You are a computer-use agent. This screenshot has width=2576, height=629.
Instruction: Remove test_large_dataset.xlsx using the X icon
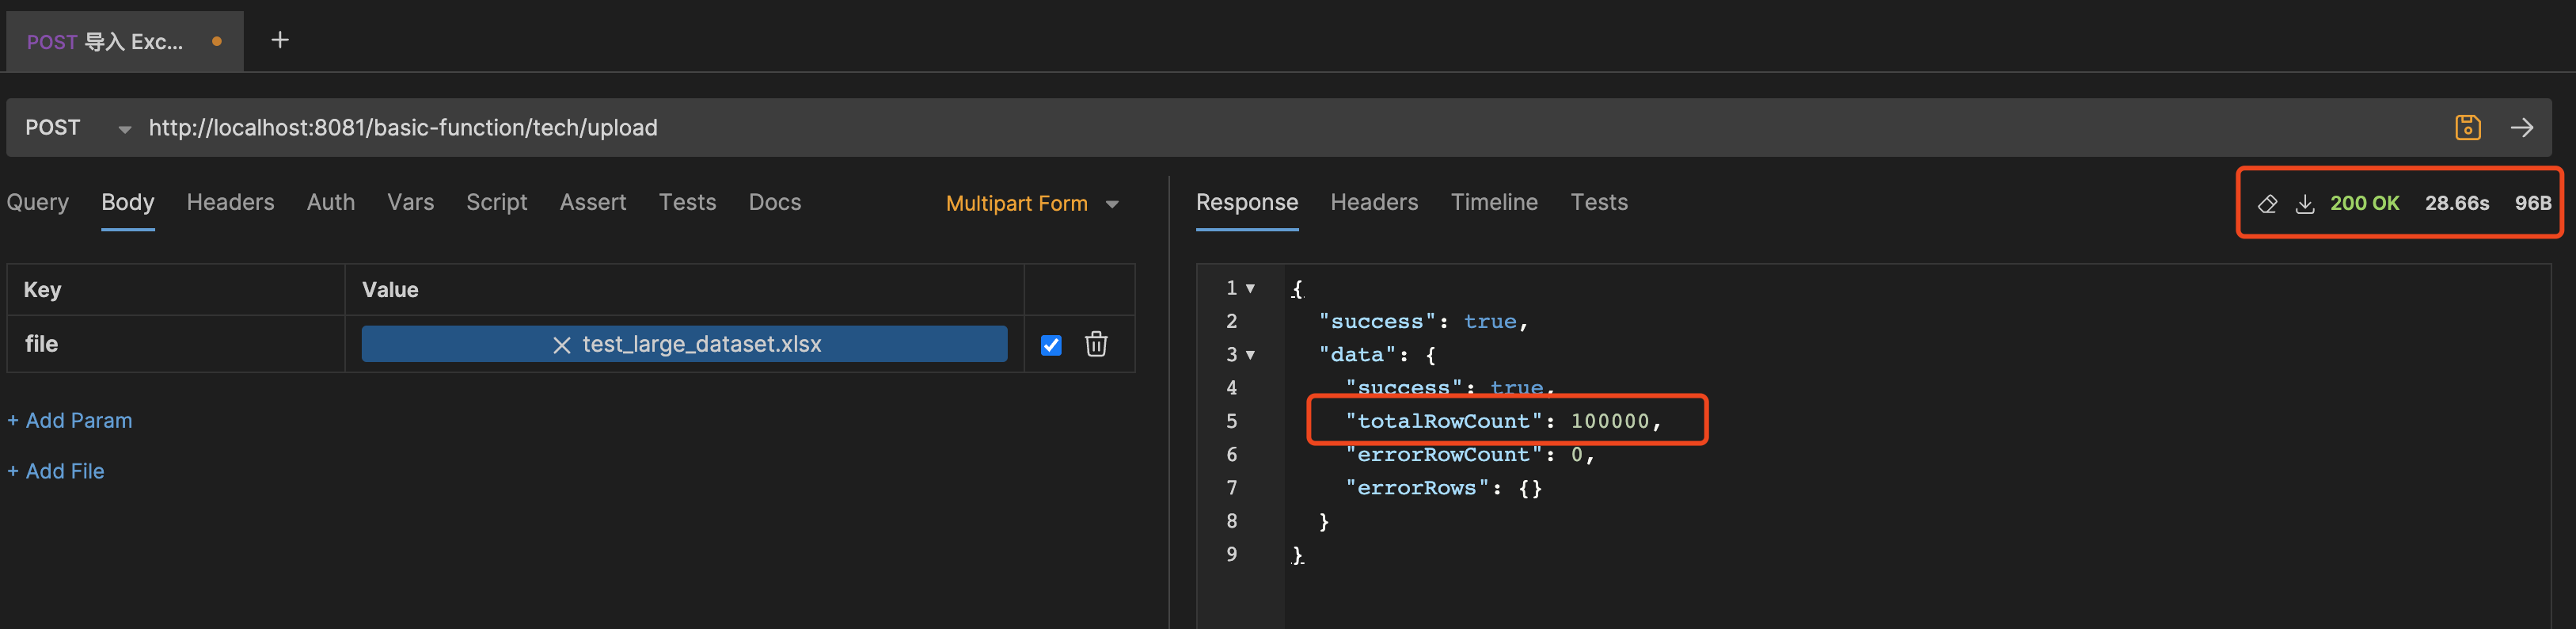561,345
